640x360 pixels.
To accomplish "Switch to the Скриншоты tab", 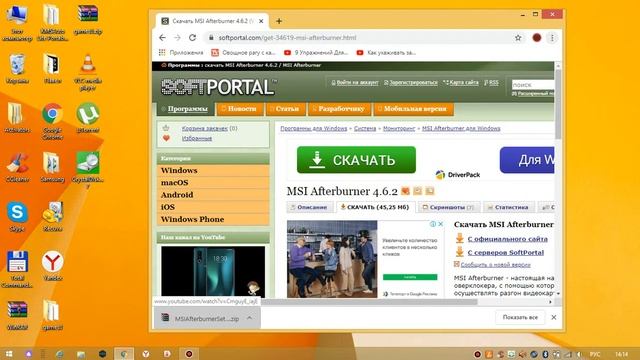I will [449, 207].
